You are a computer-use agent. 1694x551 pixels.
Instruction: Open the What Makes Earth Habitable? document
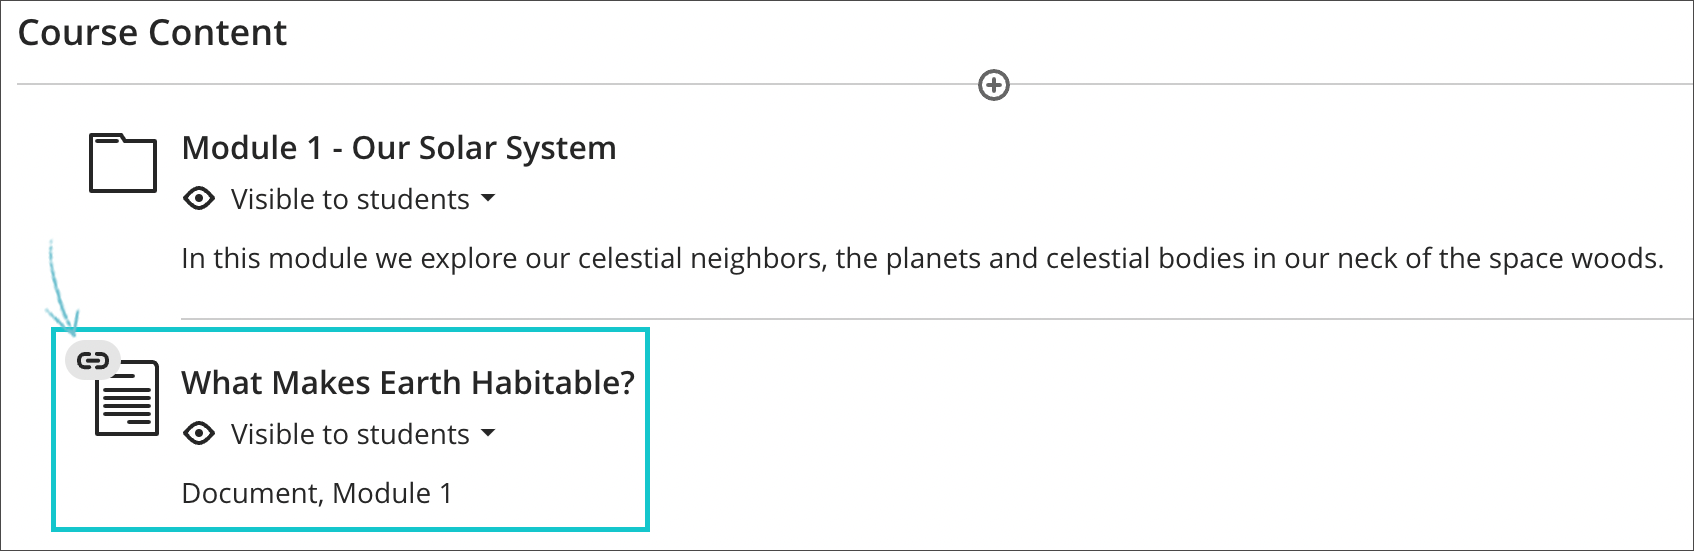pyautogui.click(x=408, y=383)
